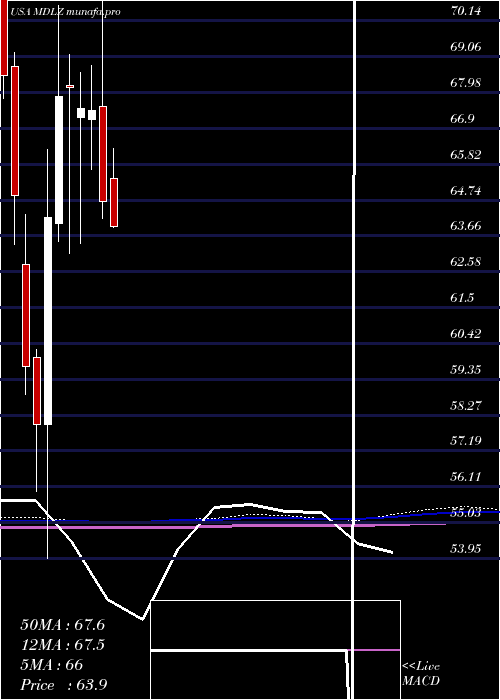
Task: Click the 50MA : 67.6 indicator text
Action: (x=63, y=625)
